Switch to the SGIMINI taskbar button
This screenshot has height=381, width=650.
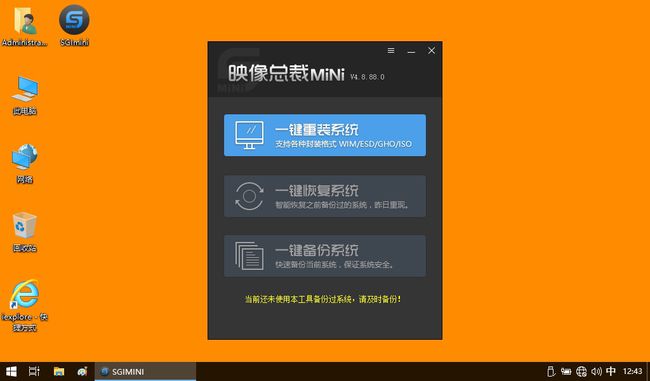[145, 371]
